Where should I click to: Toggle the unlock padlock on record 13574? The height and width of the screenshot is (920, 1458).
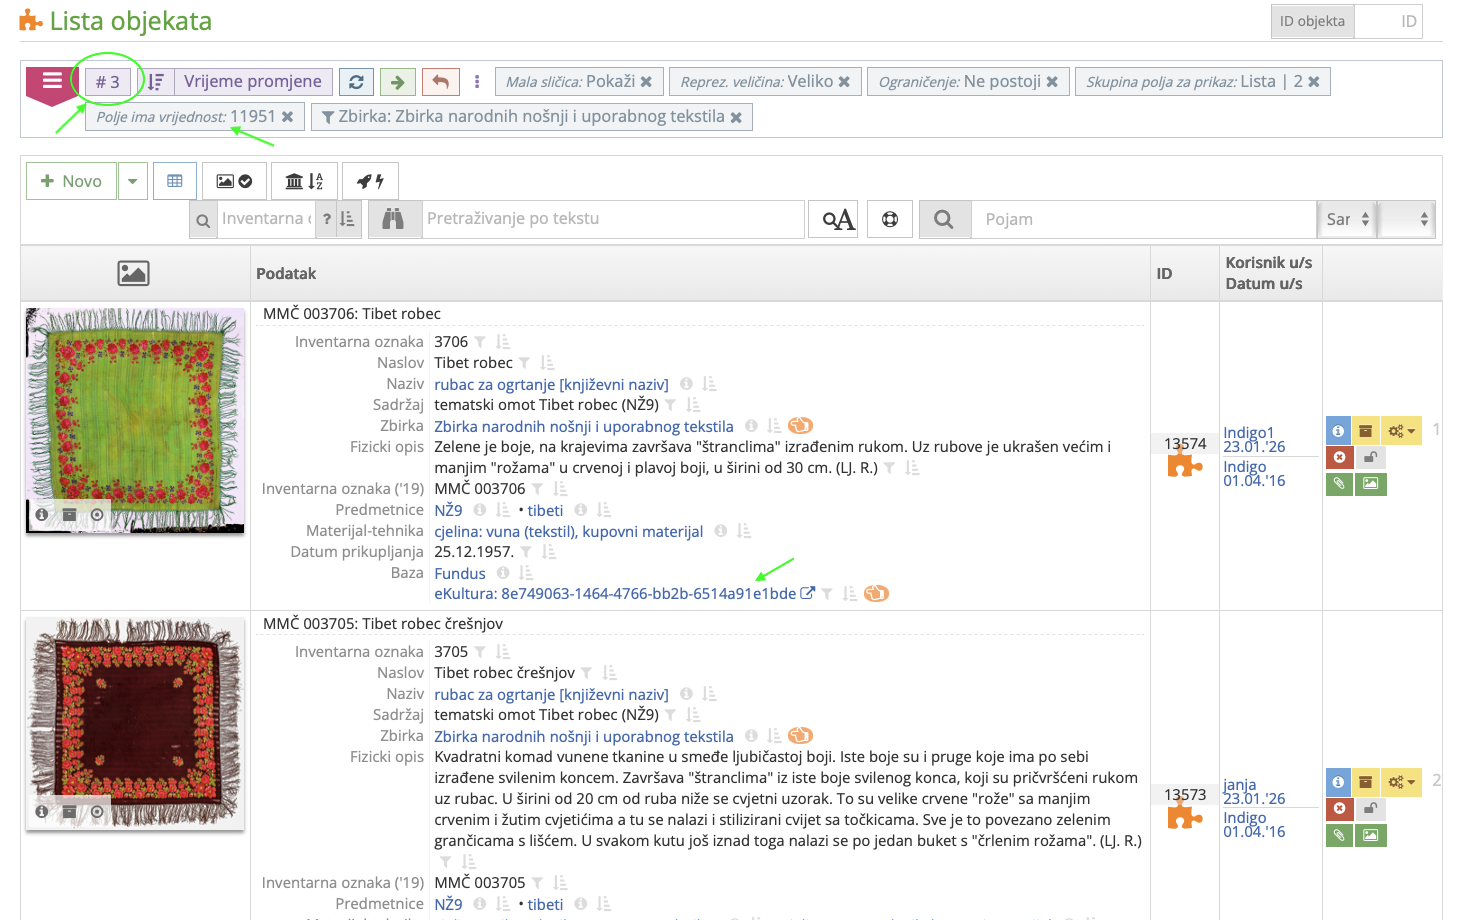click(1370, 457)
